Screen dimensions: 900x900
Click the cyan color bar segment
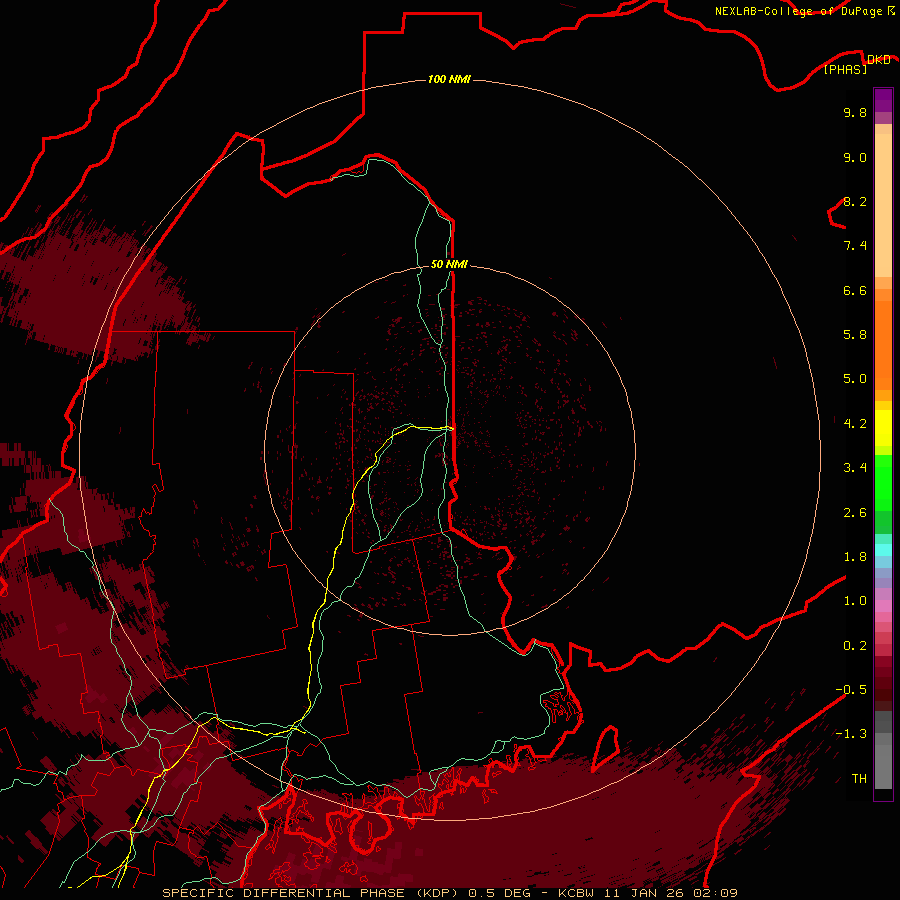coord(883,550)
